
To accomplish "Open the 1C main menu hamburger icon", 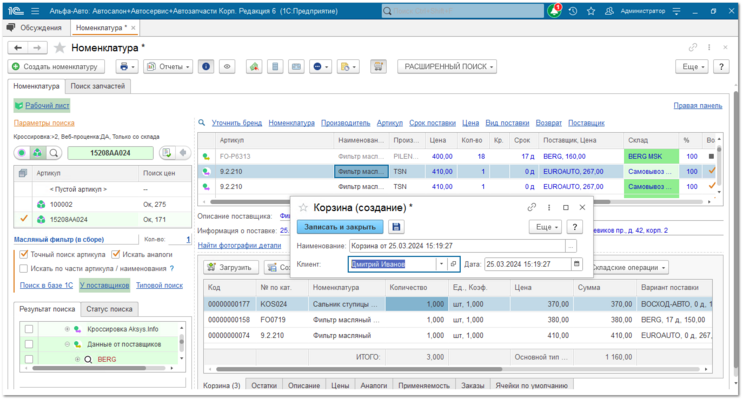I will pyautogui.click(x=35, y=11).
